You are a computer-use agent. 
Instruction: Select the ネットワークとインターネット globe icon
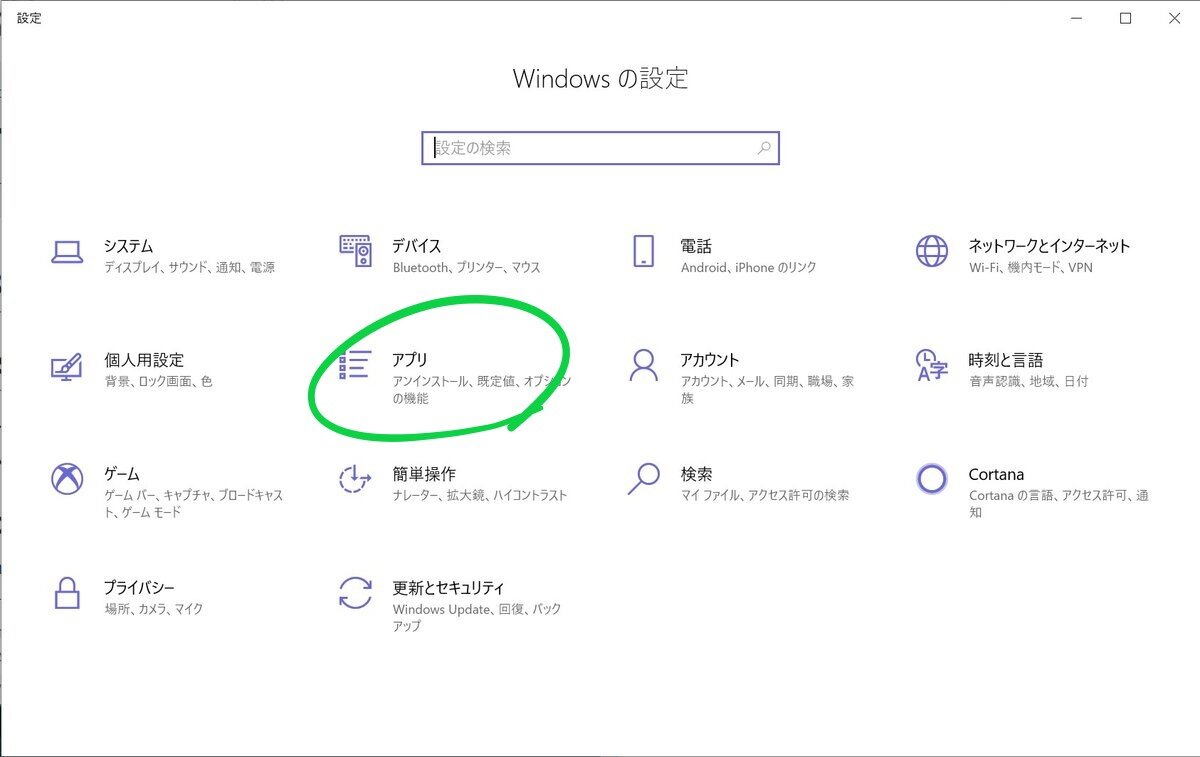(931, 252)
